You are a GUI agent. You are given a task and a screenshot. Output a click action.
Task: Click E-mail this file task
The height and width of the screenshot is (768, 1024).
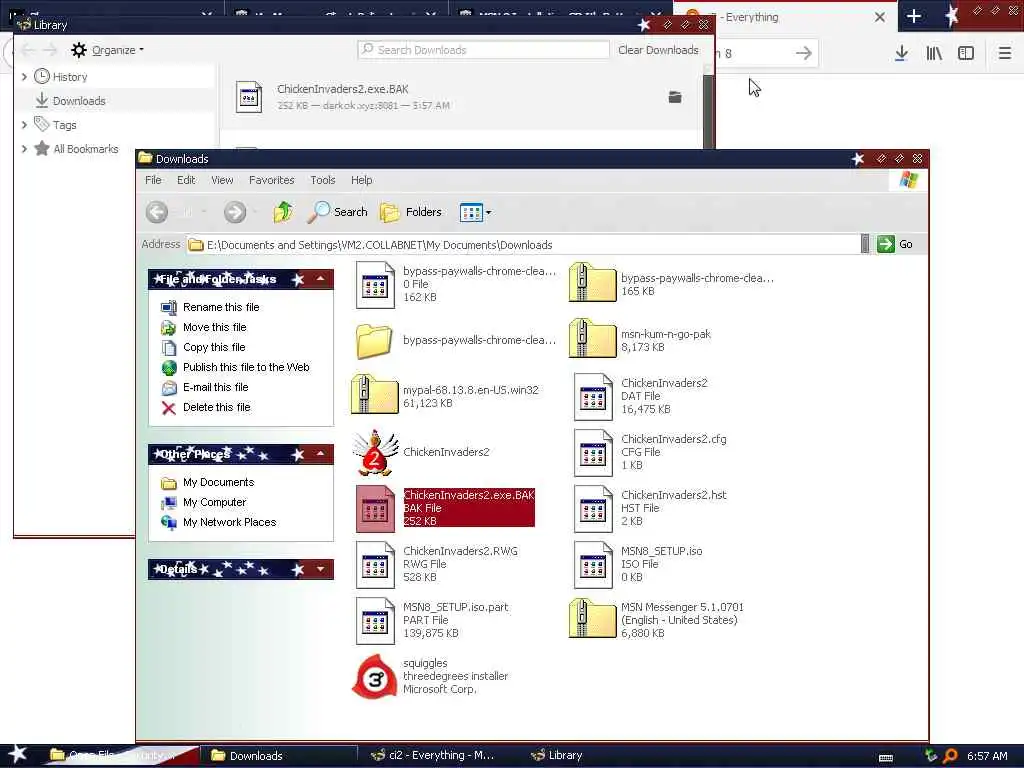[216, 387]
